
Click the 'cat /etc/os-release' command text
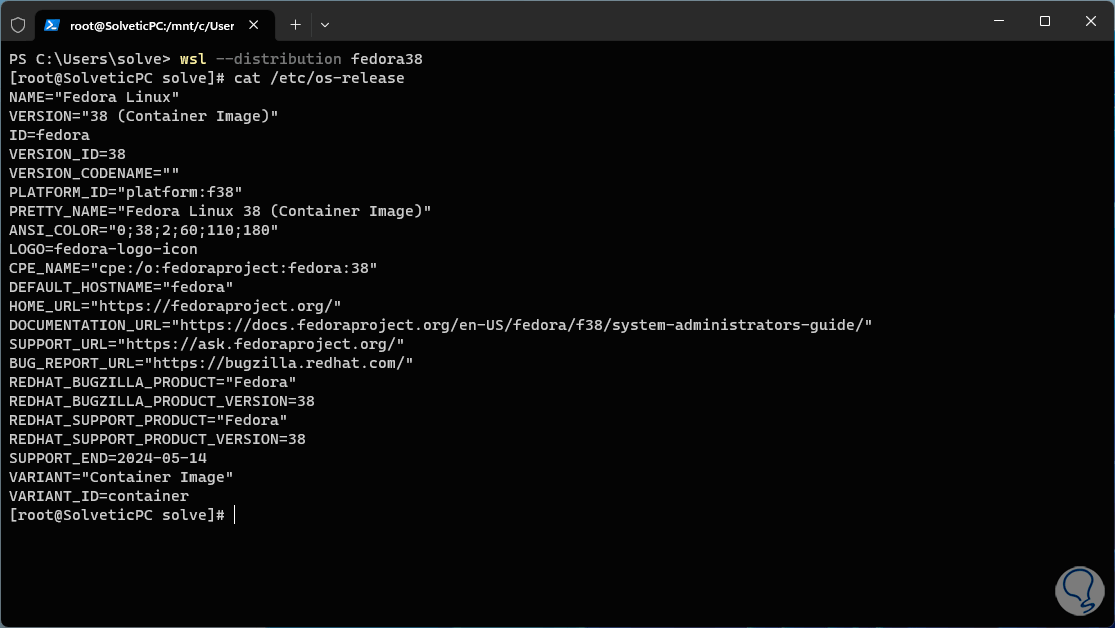click(318, 78)
